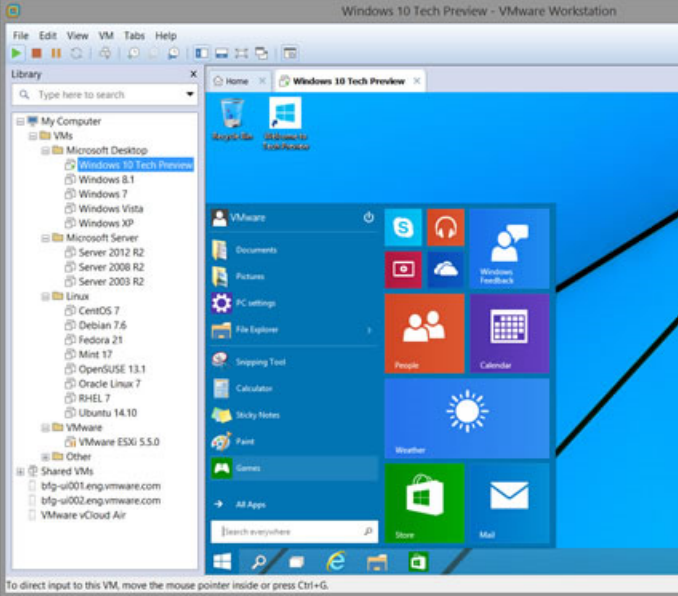Collapse the VMs folder node
Image resolution: width=678 pixels, height=596 pixels.
click(x=32, y=136)
